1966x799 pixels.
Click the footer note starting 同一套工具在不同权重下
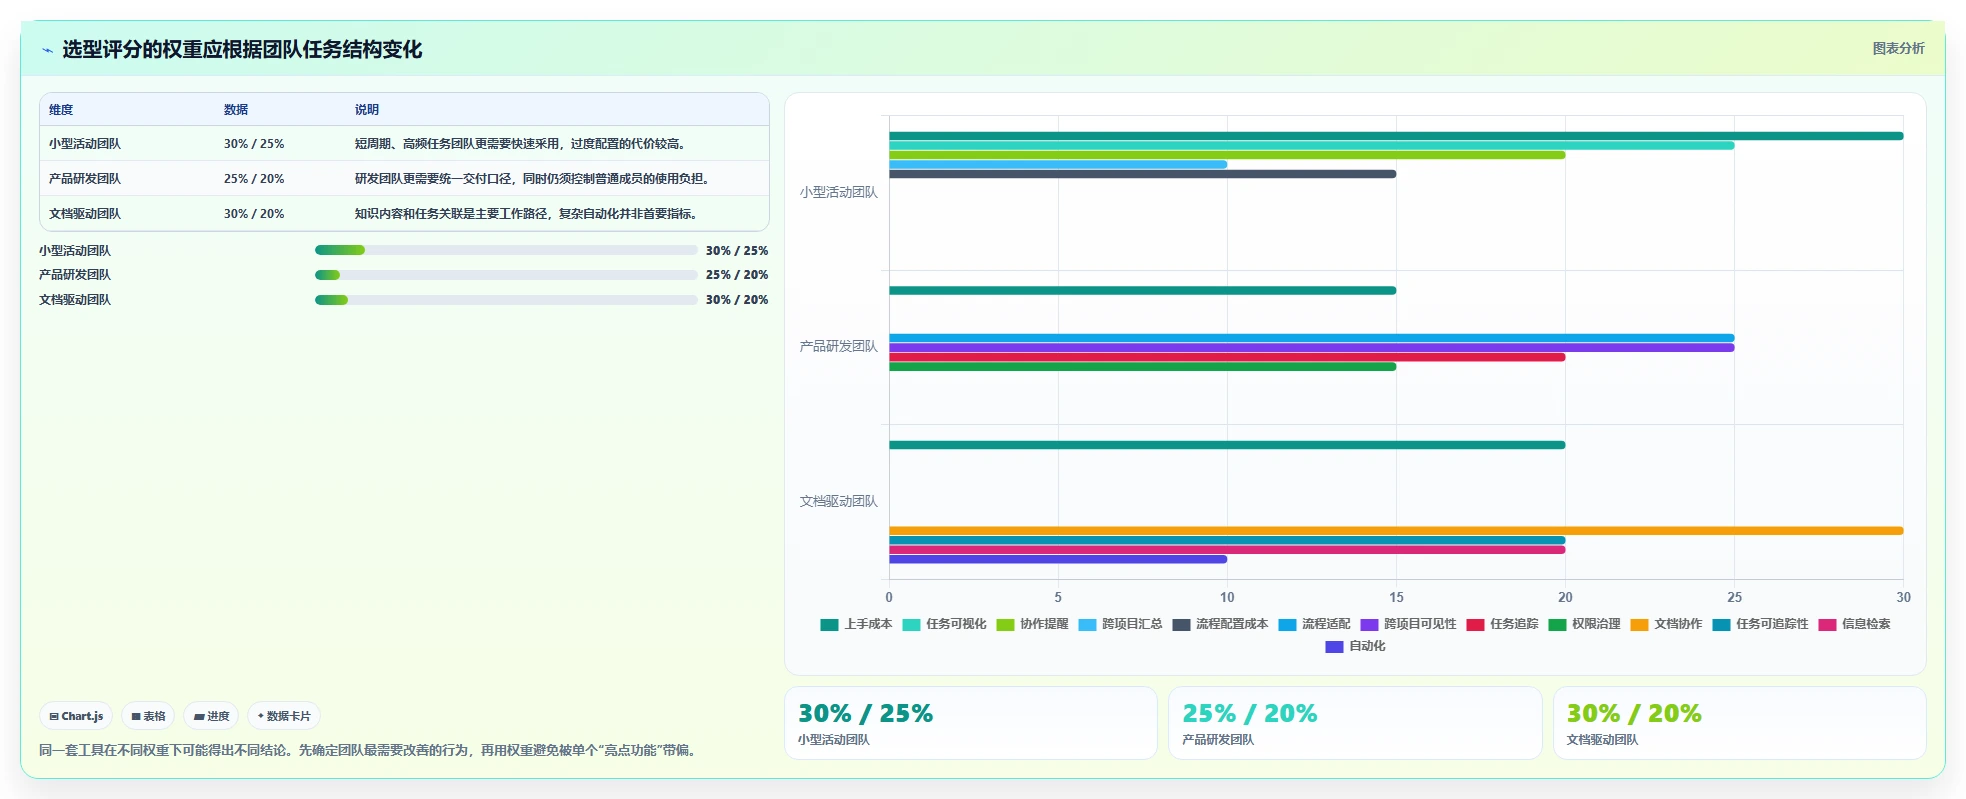369,750
